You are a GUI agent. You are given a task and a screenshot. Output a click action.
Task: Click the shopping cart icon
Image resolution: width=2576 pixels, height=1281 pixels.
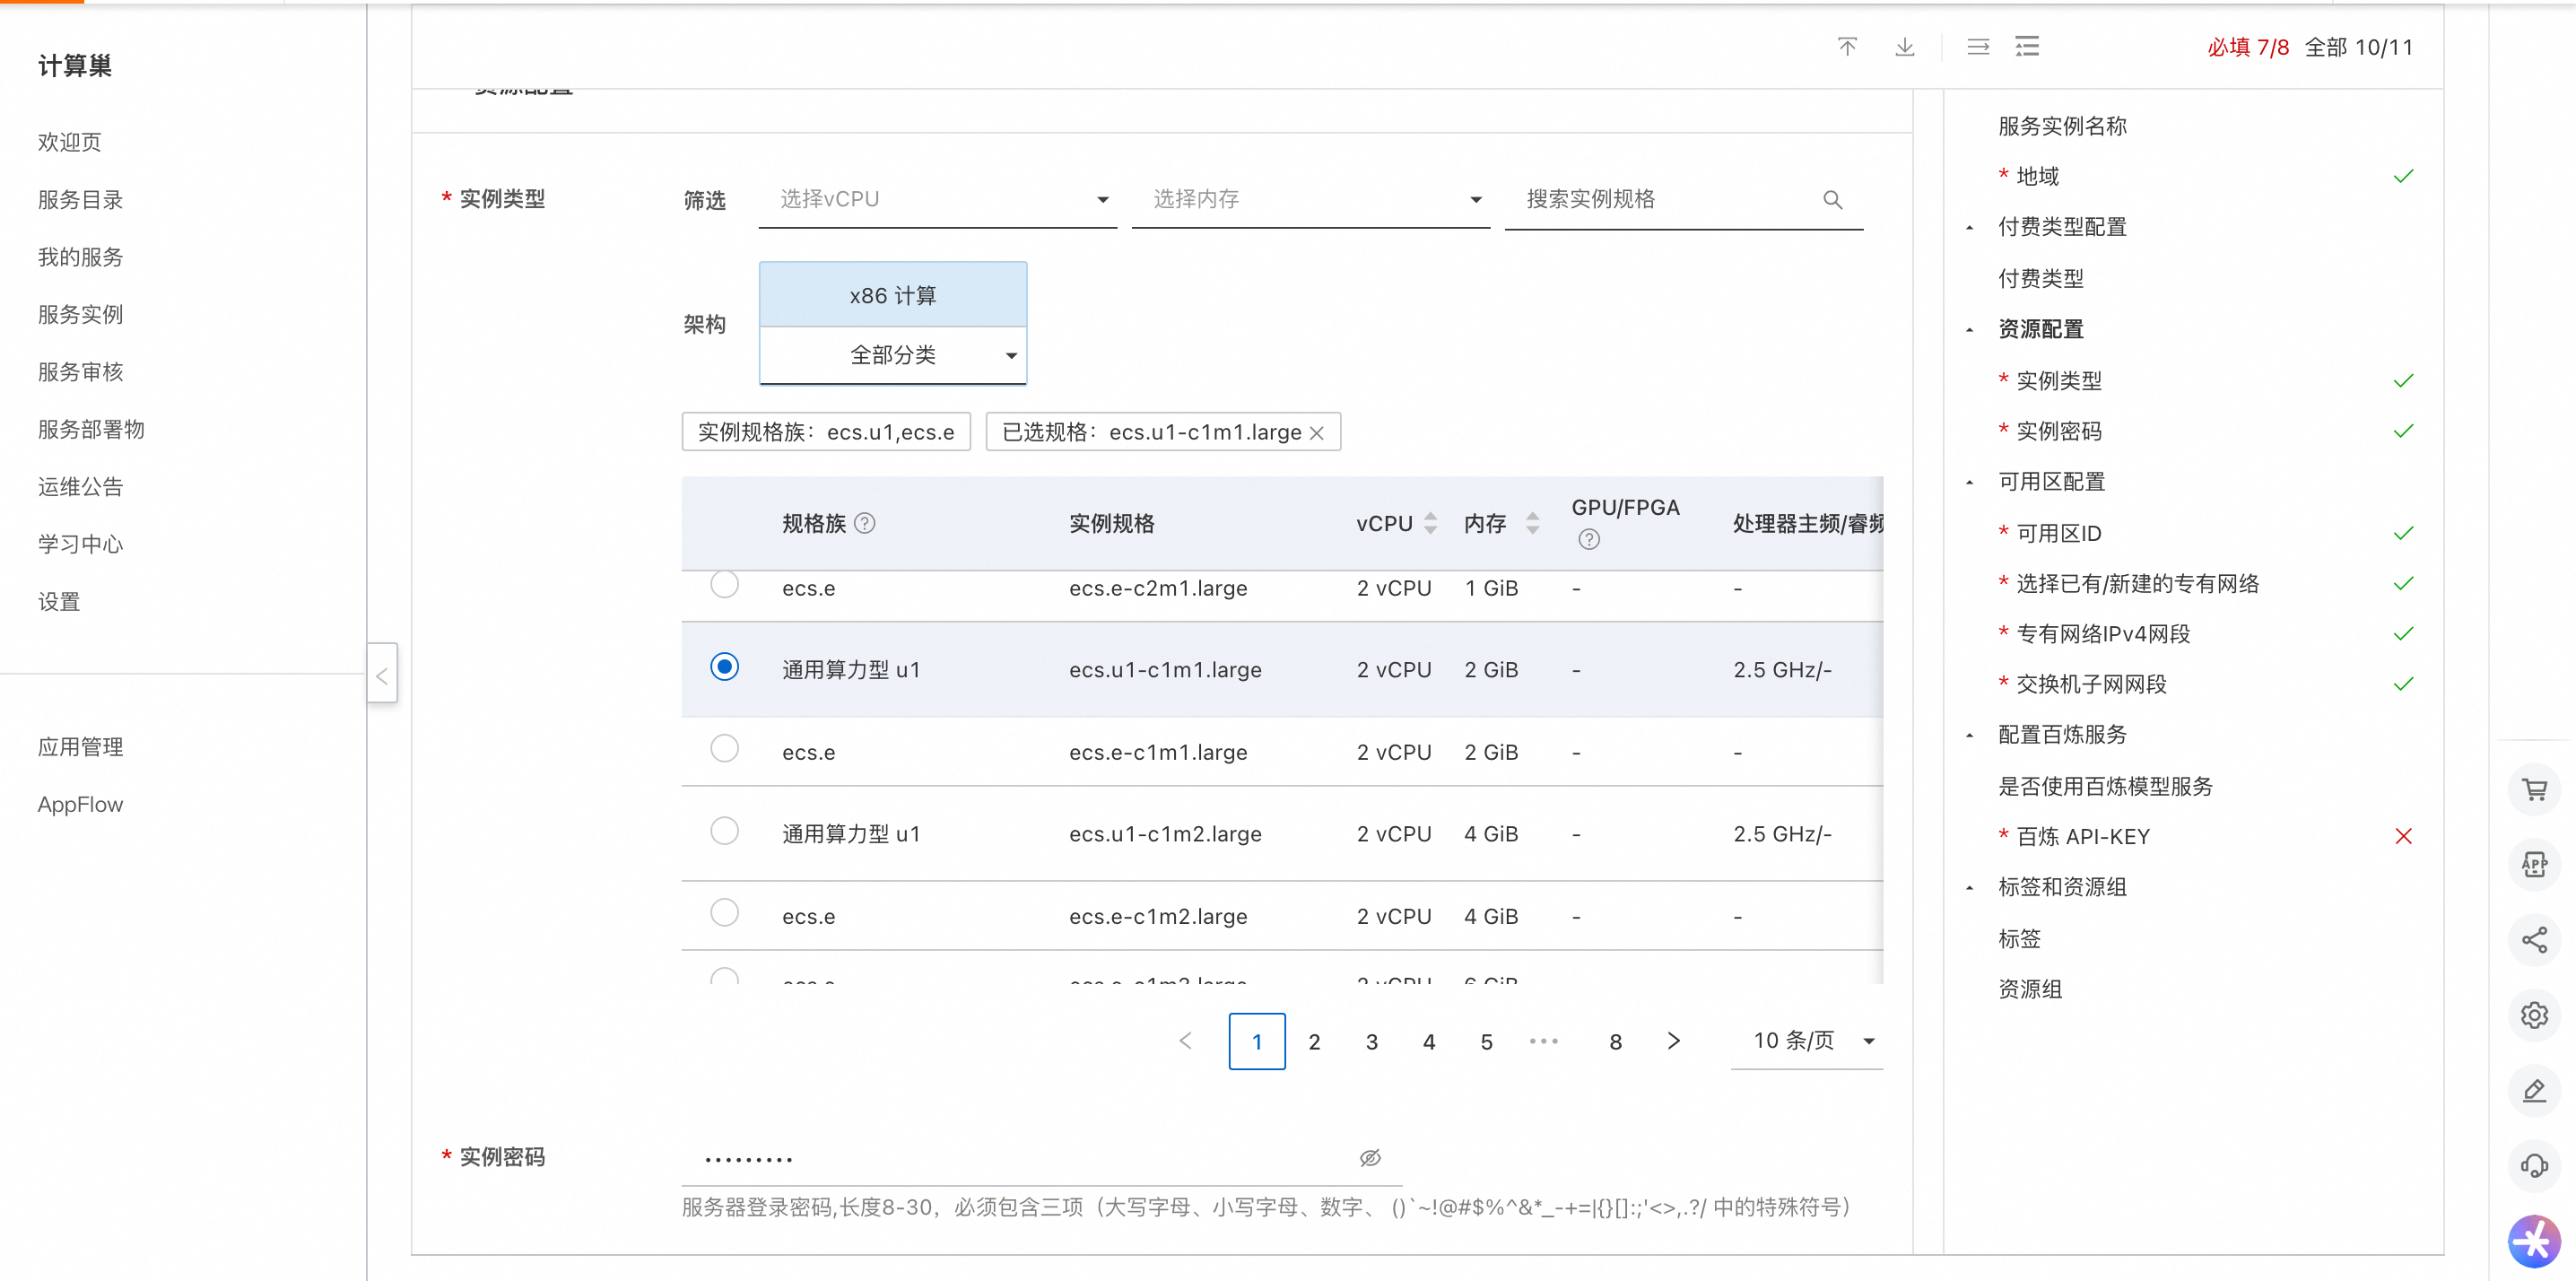[x=2533, y=790]
